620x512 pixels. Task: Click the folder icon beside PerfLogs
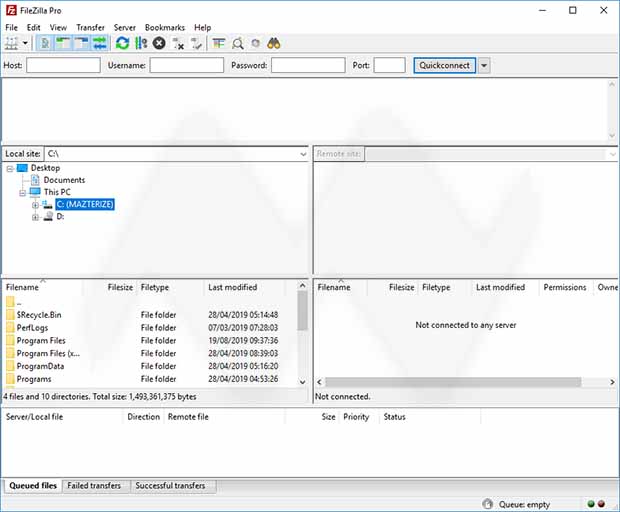(x=10, y=327)
